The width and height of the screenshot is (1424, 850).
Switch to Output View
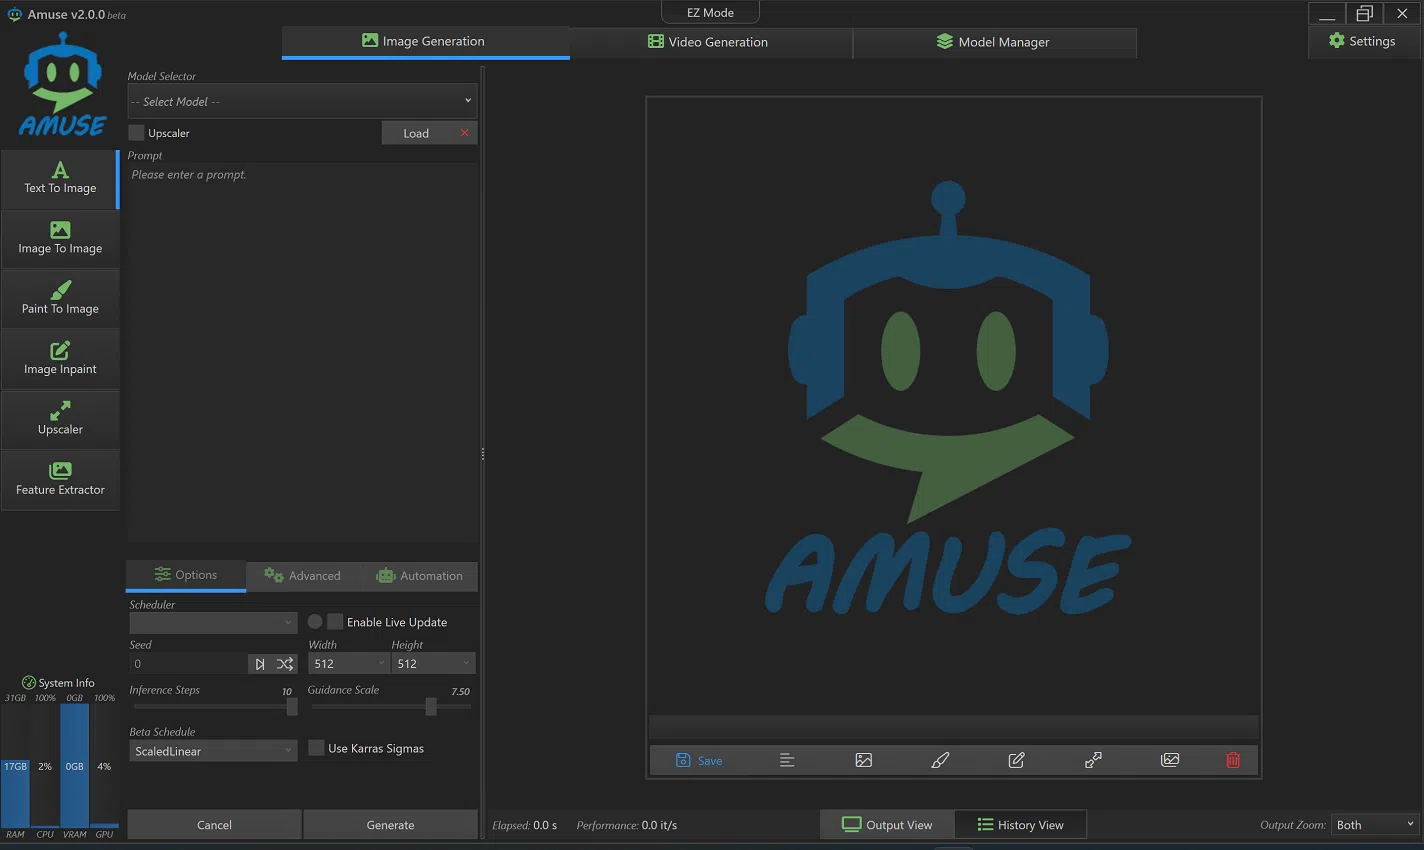887,825
